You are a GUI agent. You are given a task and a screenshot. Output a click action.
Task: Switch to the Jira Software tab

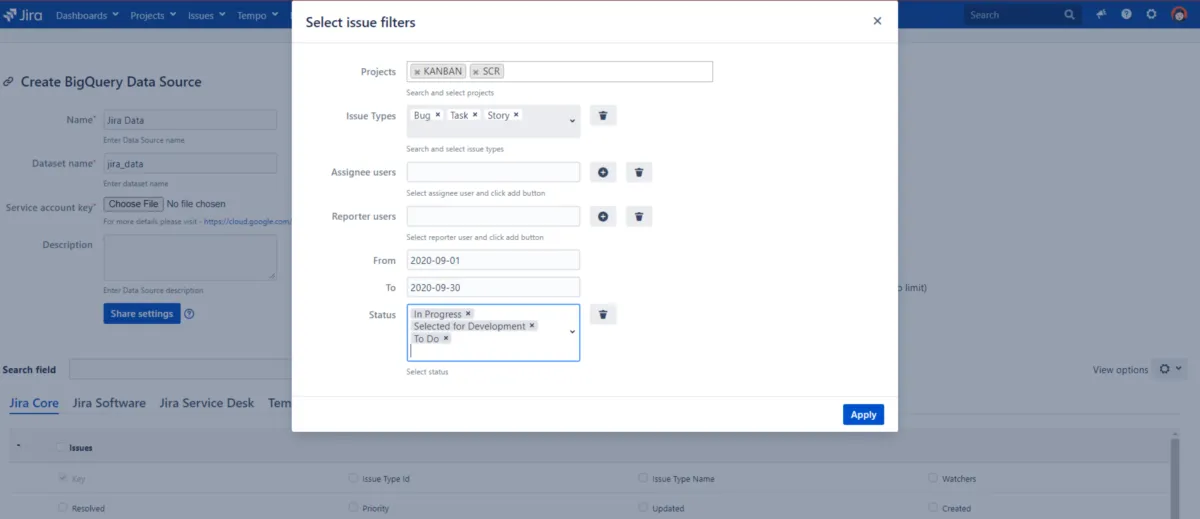[x=109, y=403]
